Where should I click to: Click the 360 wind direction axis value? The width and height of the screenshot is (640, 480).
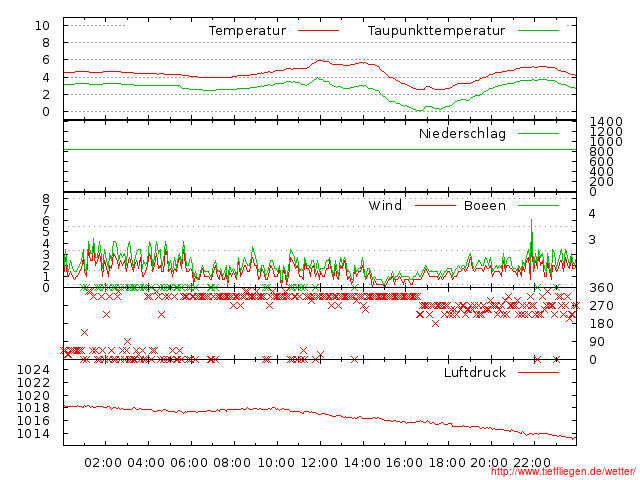click(601, 288)
